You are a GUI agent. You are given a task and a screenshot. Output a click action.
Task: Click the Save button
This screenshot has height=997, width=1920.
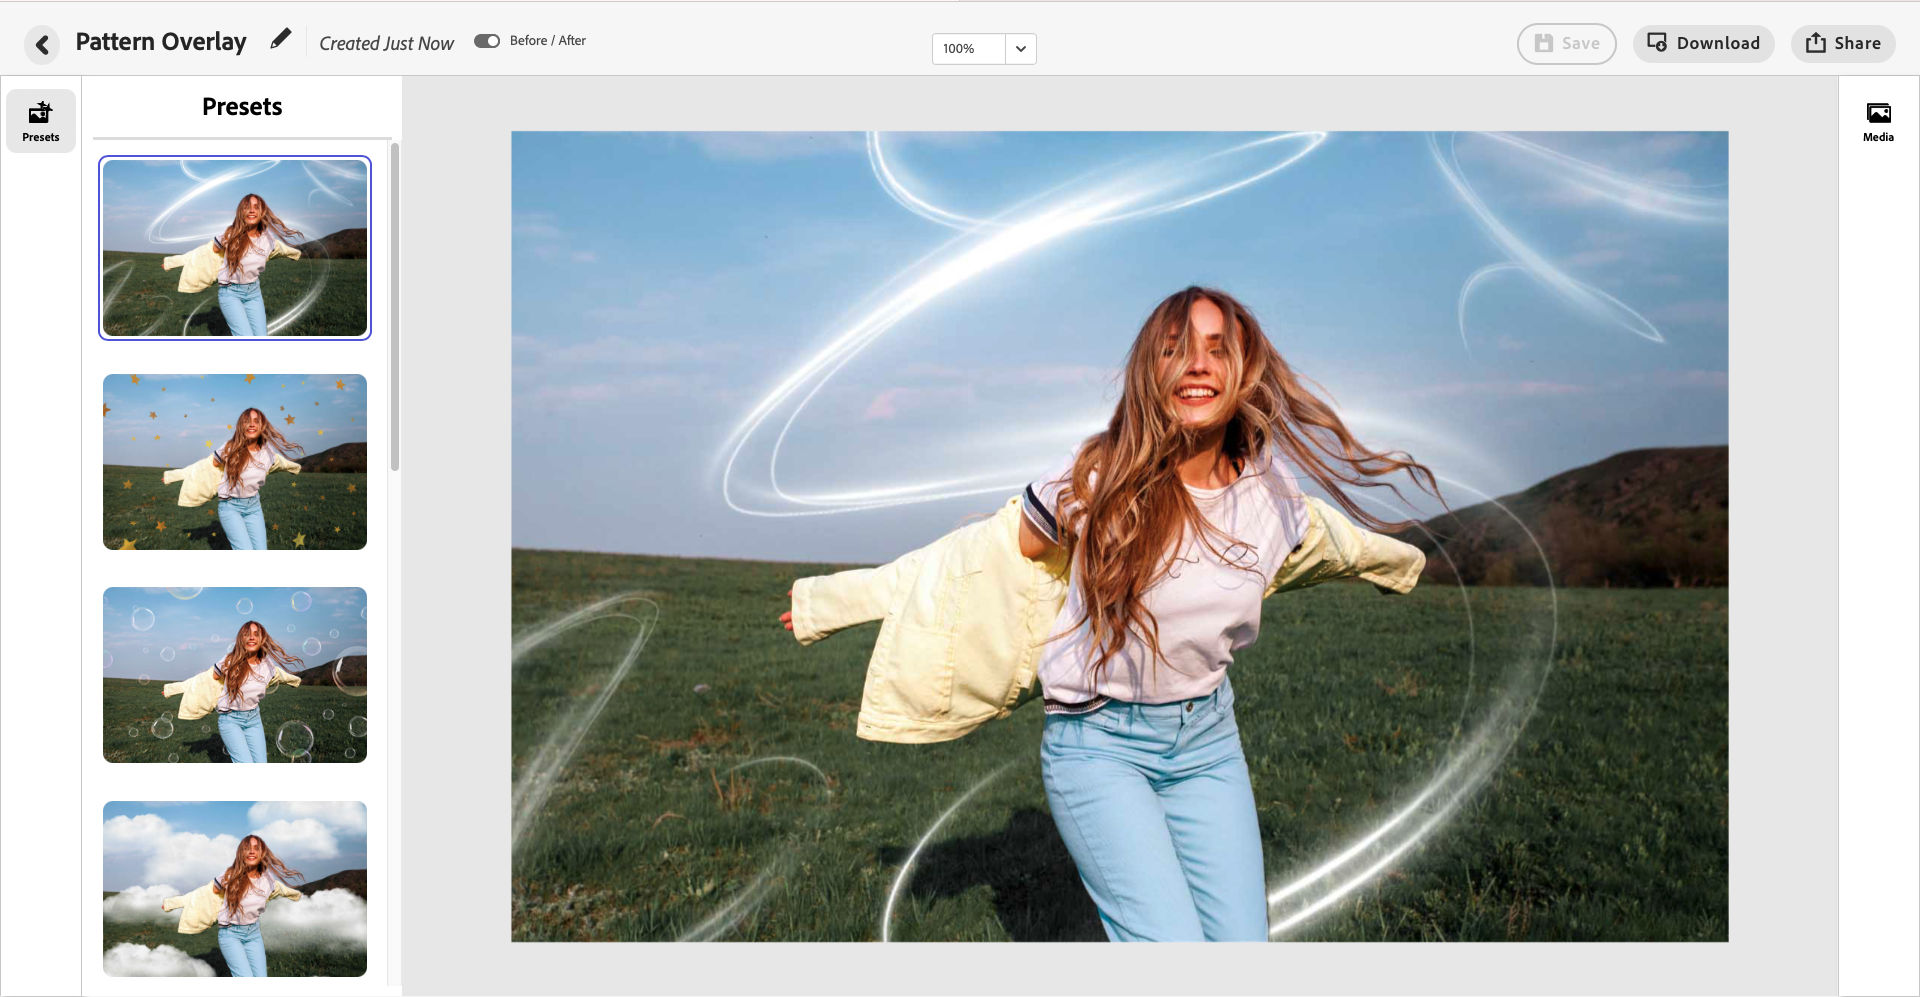click(x=1567, y=44)
